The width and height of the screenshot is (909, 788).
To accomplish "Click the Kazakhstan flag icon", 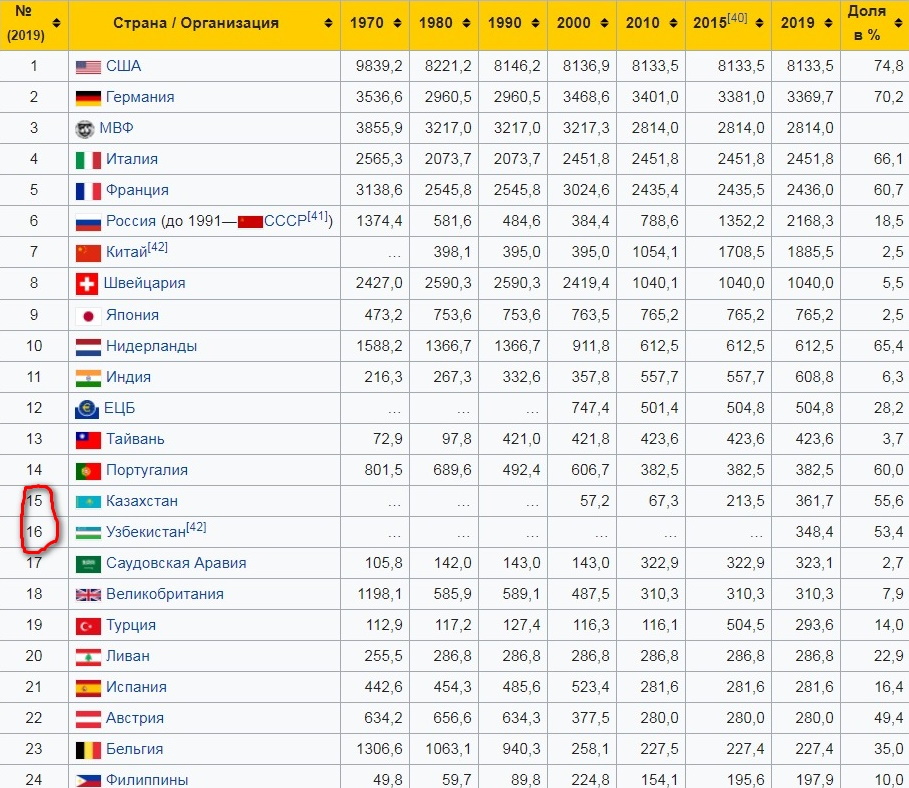I will click(x=89, y=501).
